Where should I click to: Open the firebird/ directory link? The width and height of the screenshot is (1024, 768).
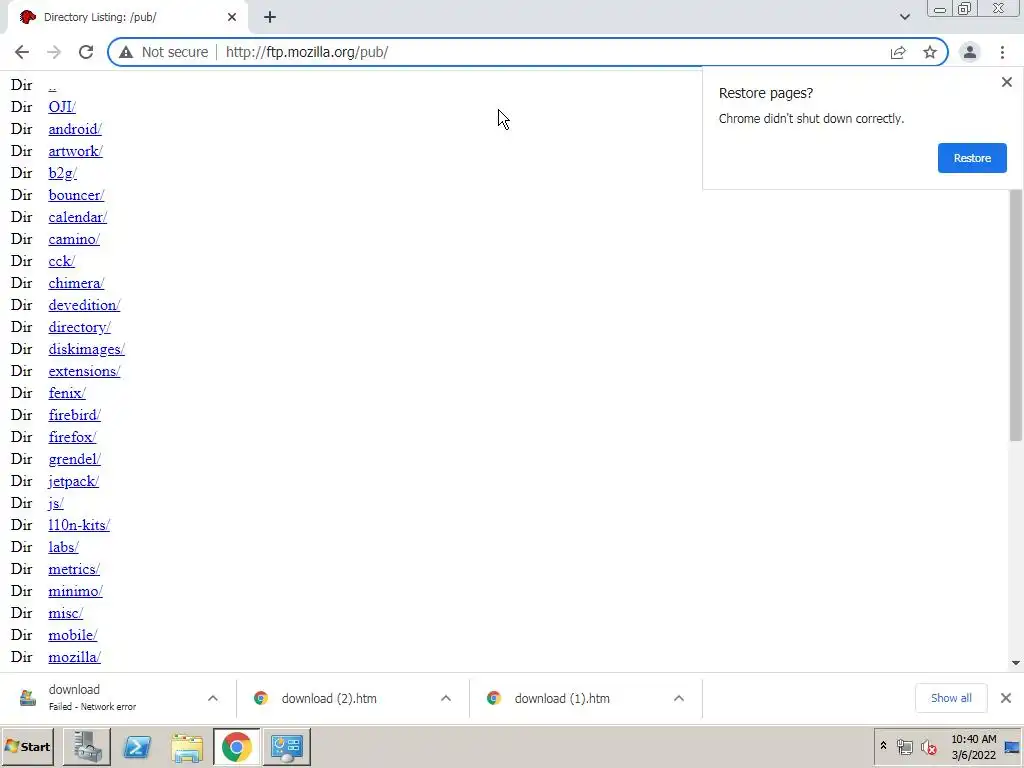tap(74, 415)
